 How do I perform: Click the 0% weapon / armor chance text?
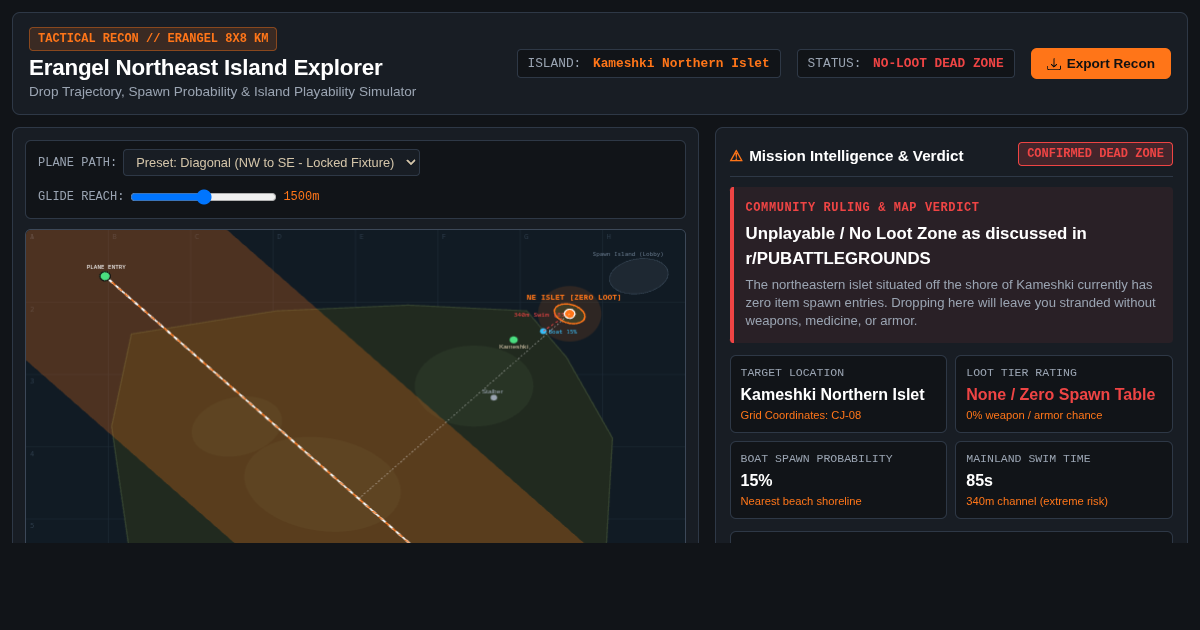(x=1034, y=415)
